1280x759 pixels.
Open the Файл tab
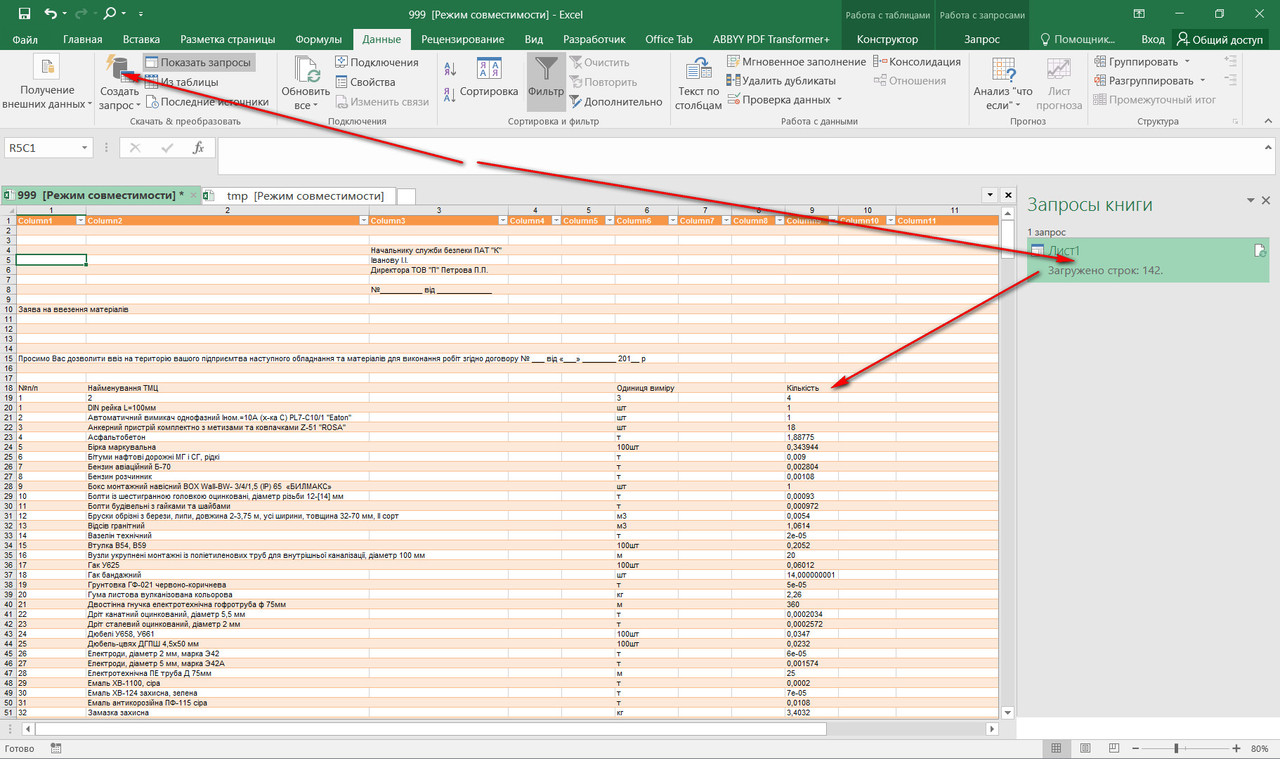pos(26,39)
